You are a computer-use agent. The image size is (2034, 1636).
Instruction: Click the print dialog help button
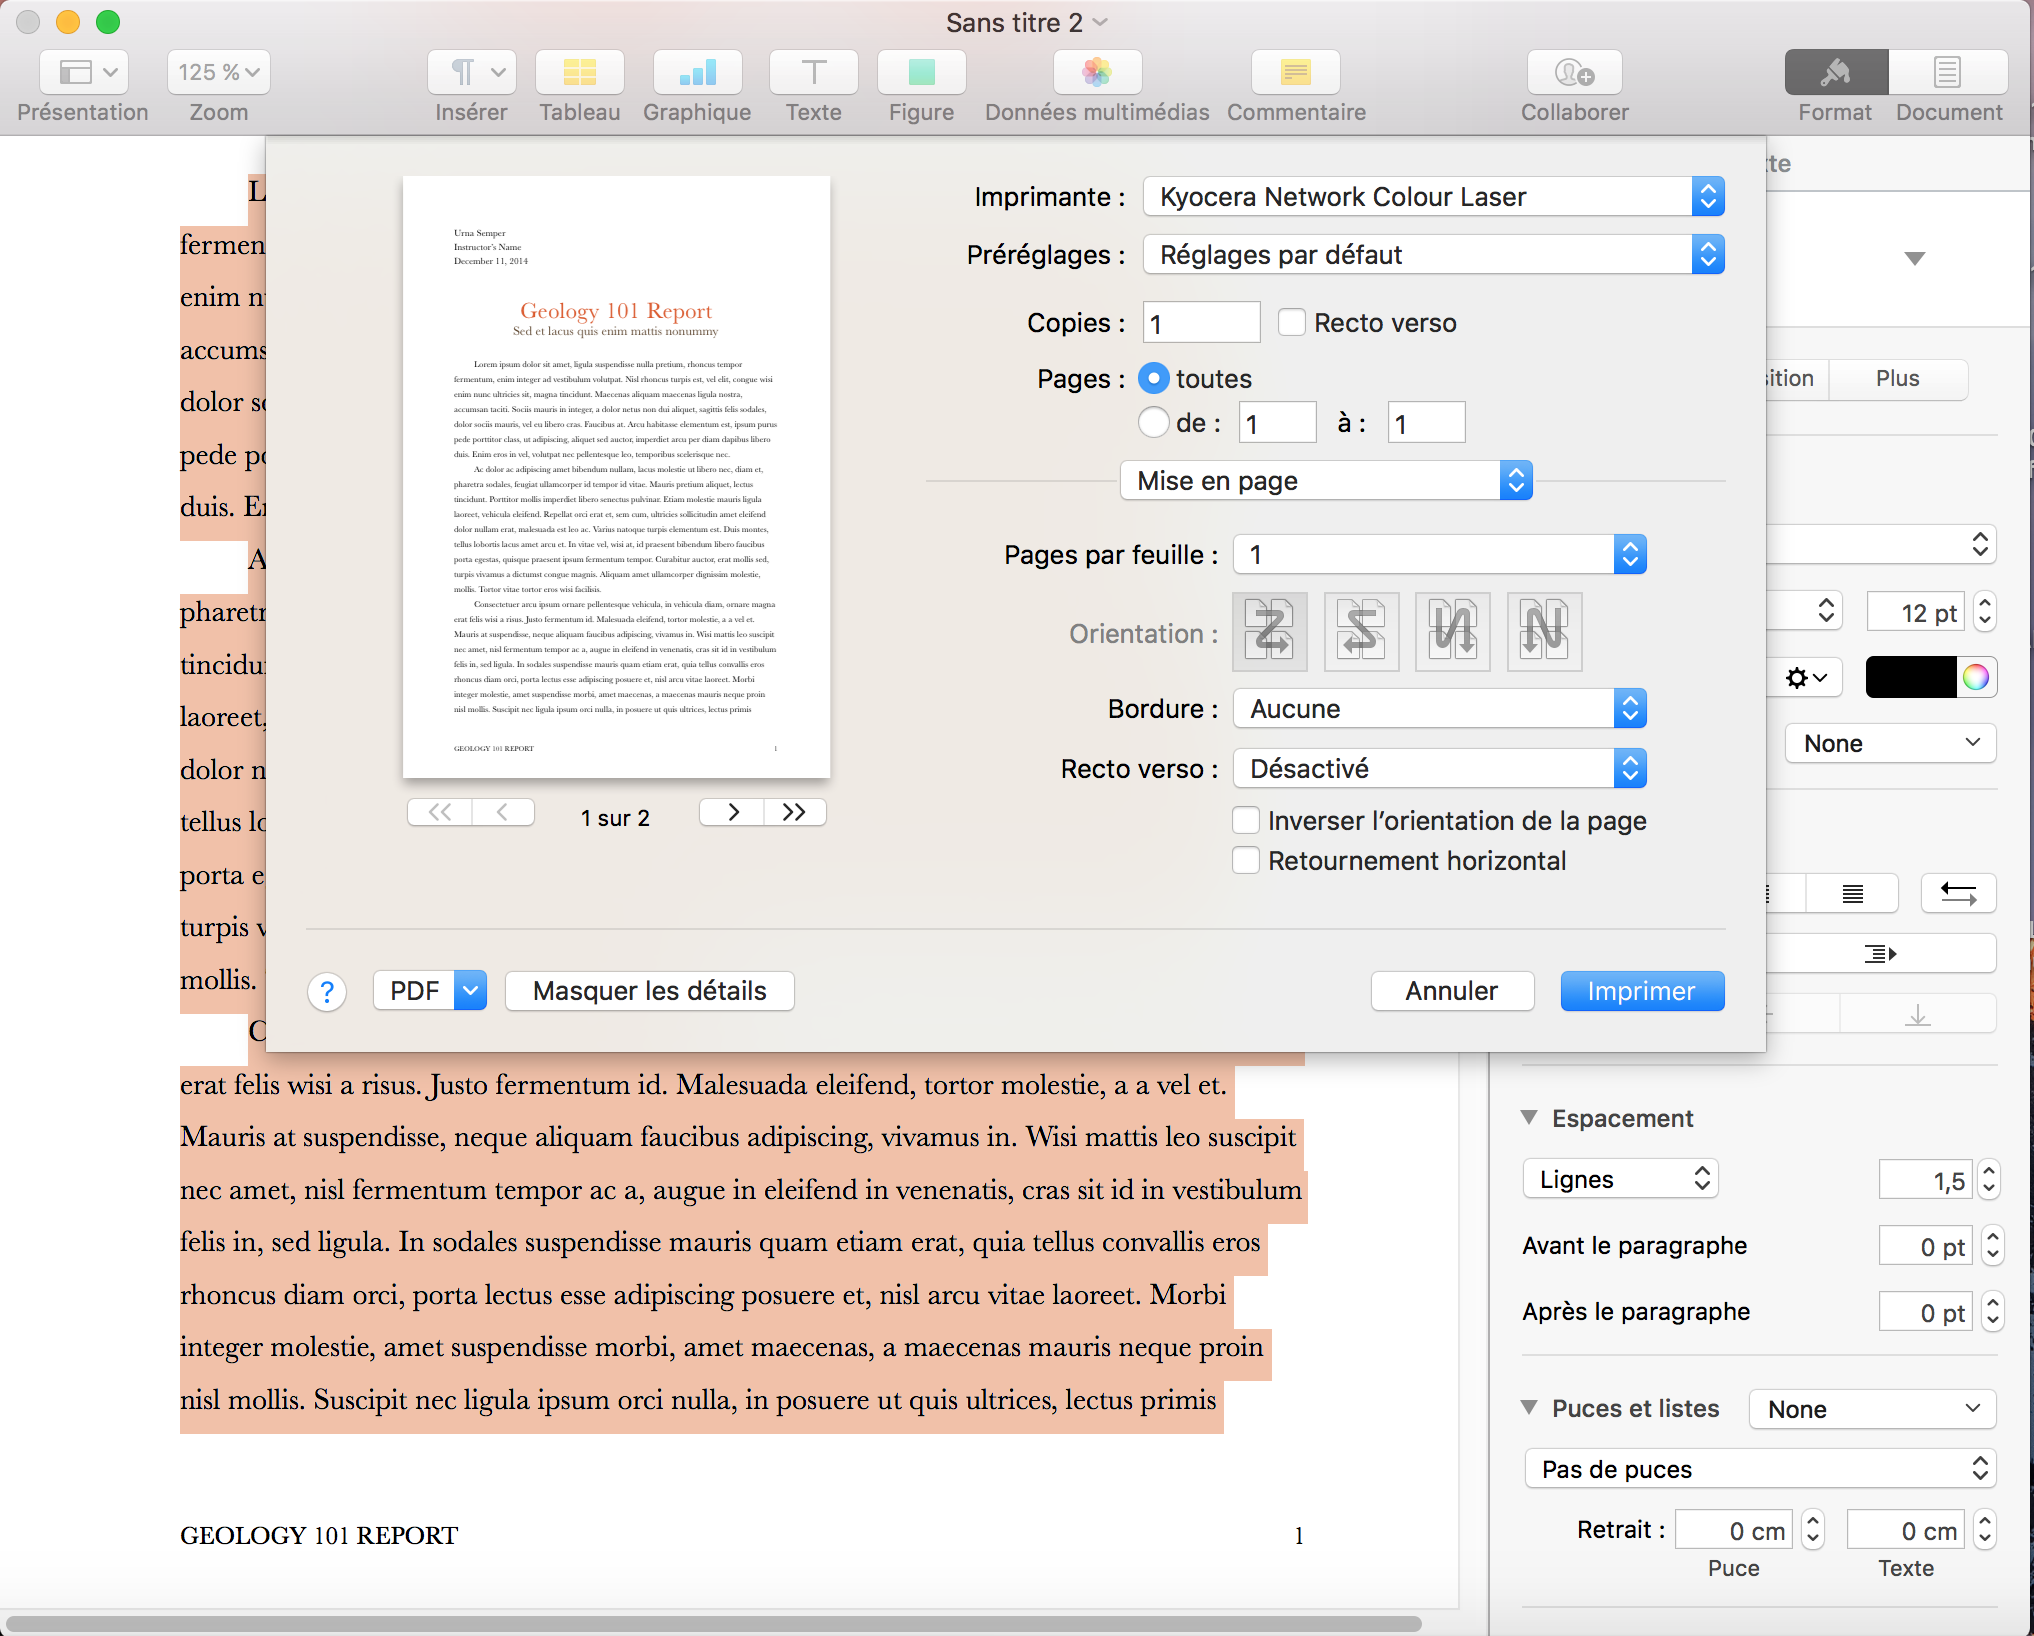pyautogui.click(x=327, y=992)
